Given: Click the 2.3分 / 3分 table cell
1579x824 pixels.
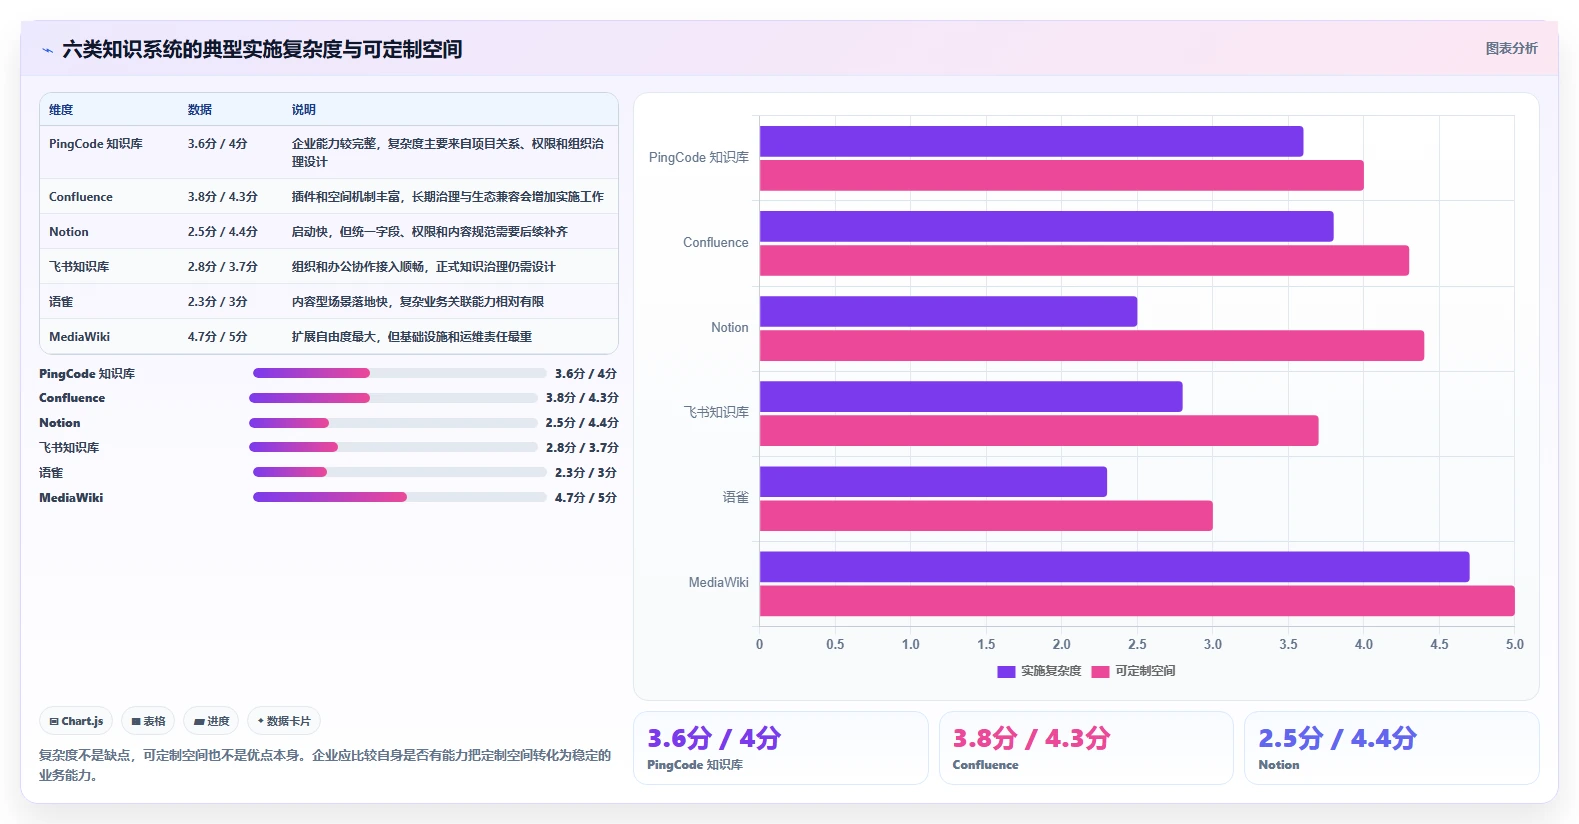Looking at the screenshot, I should click(217, 302).
